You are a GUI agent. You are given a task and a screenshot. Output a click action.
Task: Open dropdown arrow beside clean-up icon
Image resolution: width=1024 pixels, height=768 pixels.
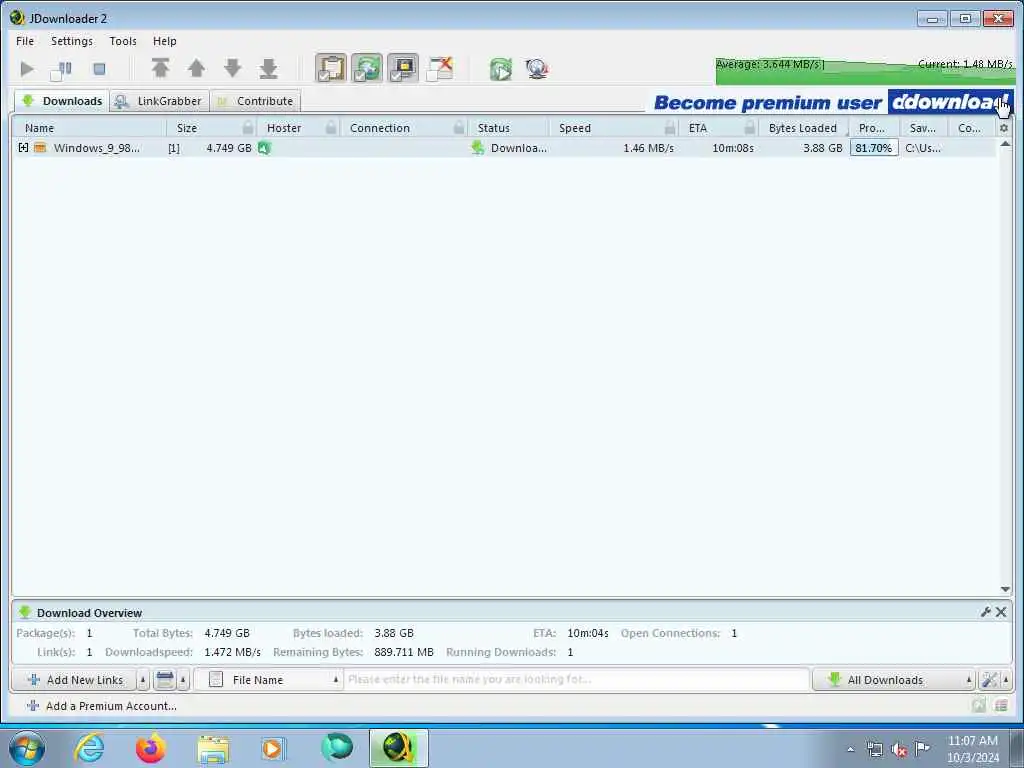pos(184,680)
